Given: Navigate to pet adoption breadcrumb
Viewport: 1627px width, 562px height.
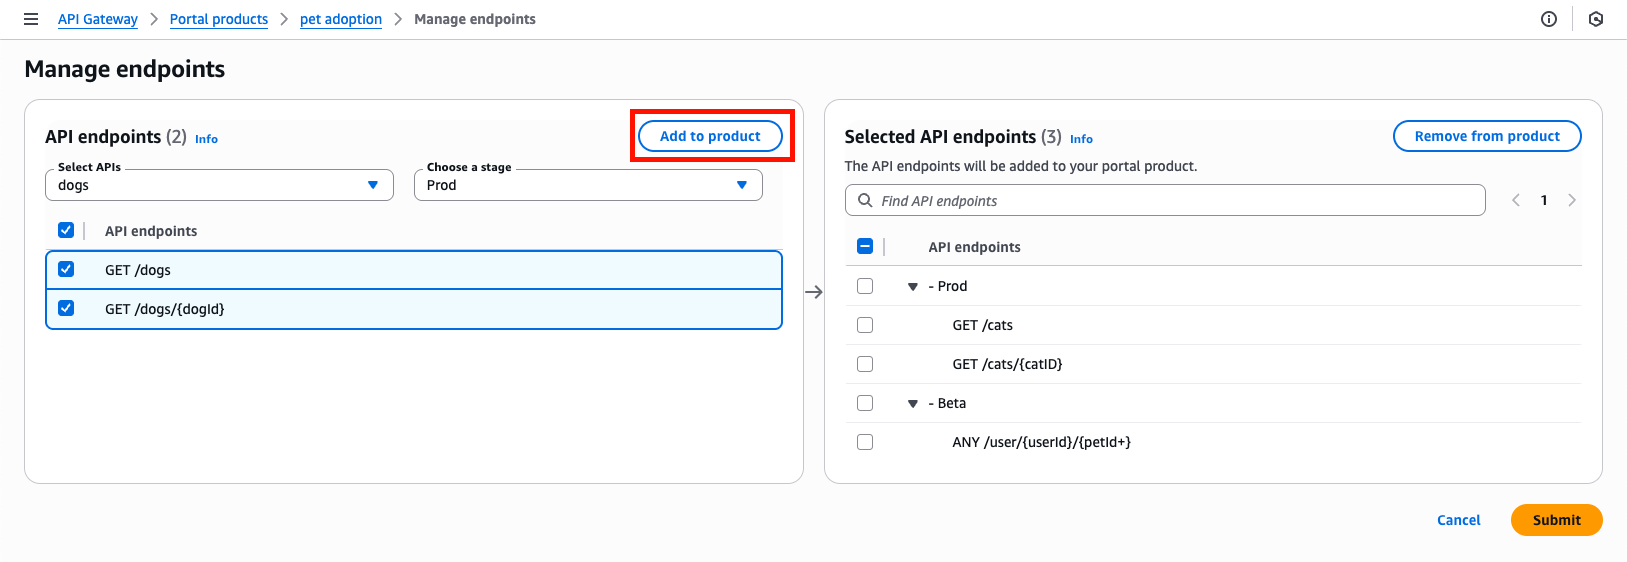Looking at the screenshot, I should [341, 19].
